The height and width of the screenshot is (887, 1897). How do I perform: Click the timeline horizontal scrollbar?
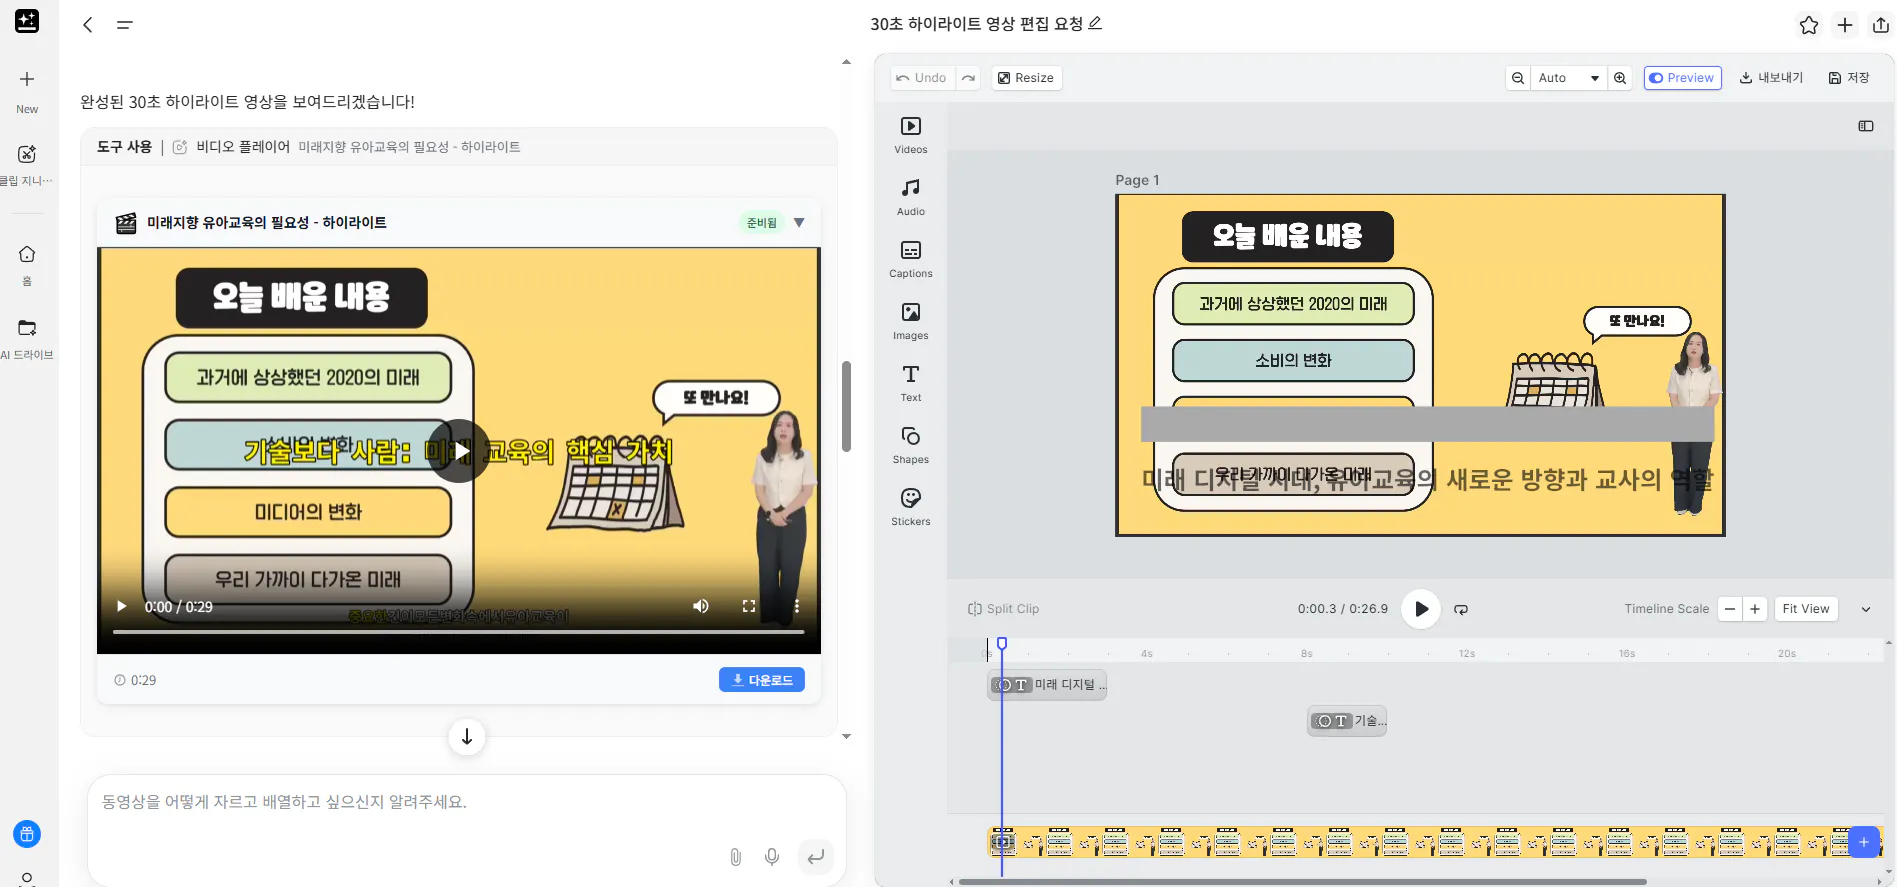pos(1302,882)
